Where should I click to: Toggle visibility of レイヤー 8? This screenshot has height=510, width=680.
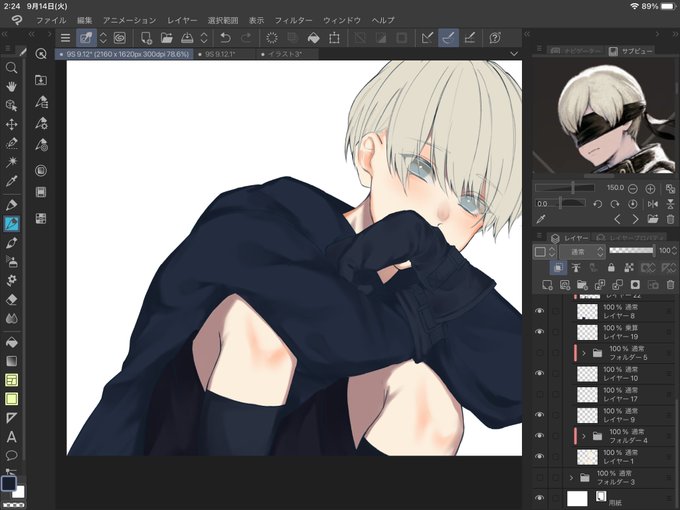click(539, 311)
